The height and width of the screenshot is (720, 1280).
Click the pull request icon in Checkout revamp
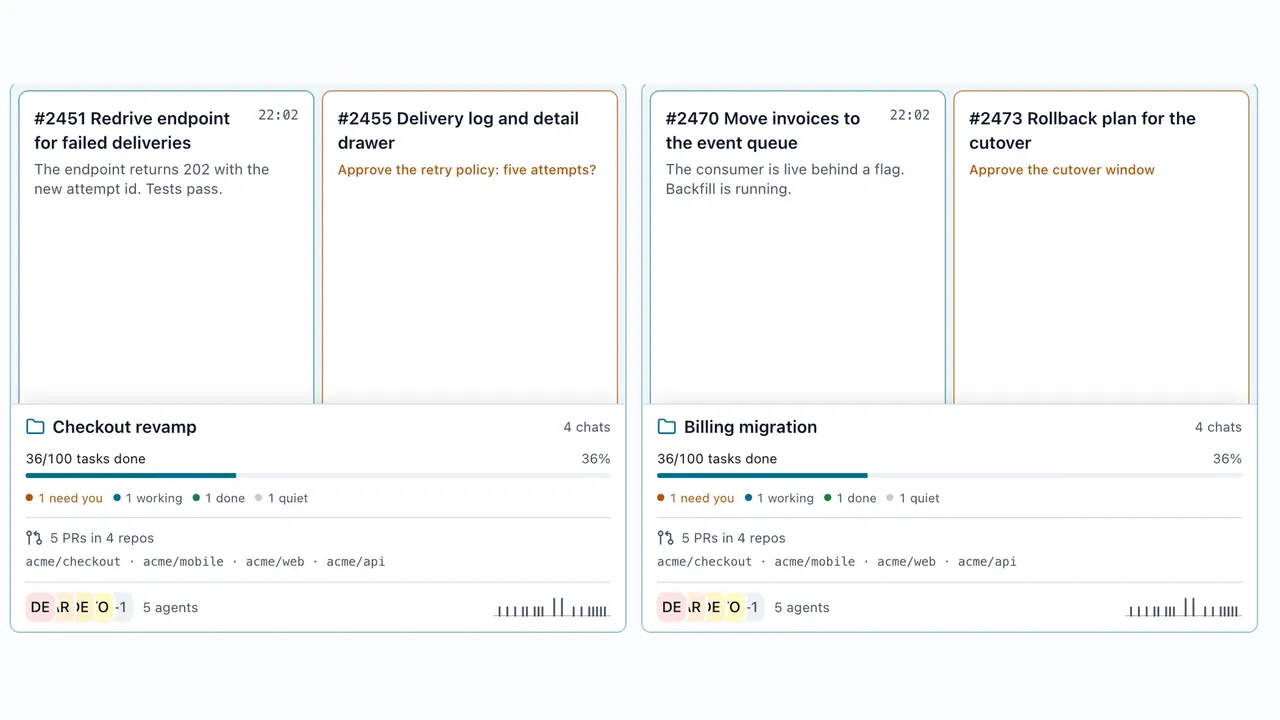[34, 538]
